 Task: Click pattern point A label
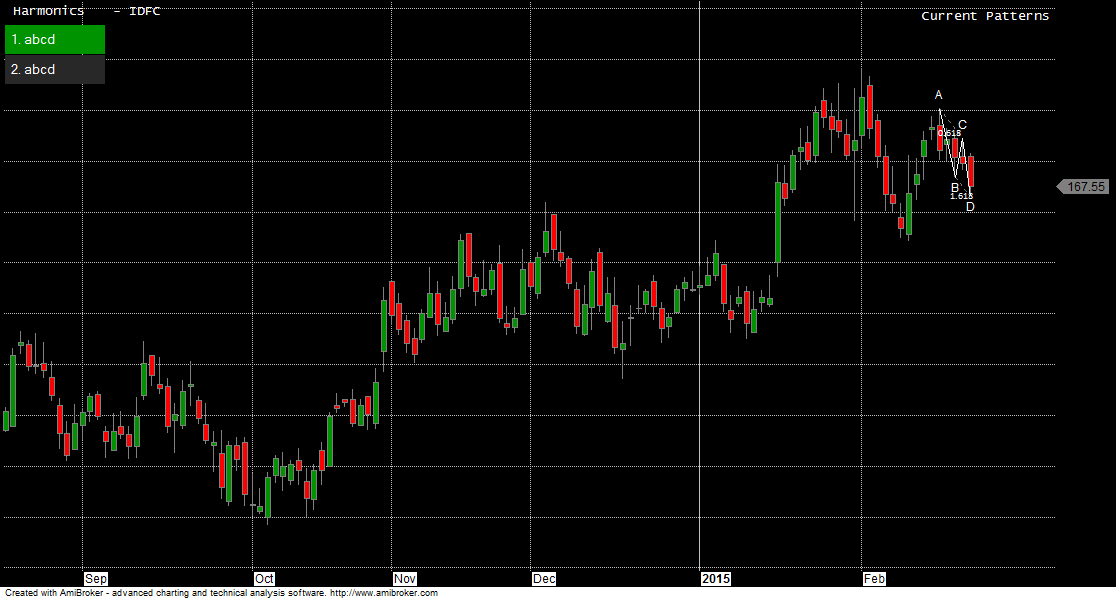coord(938,95)
